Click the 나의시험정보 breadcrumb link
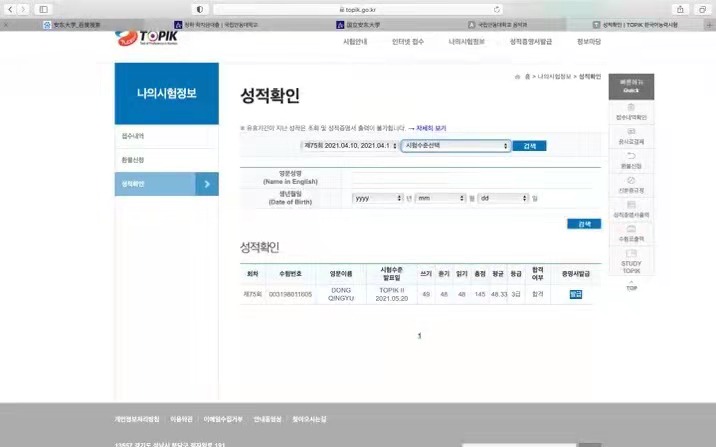716x447 pixels. point(554,77)
